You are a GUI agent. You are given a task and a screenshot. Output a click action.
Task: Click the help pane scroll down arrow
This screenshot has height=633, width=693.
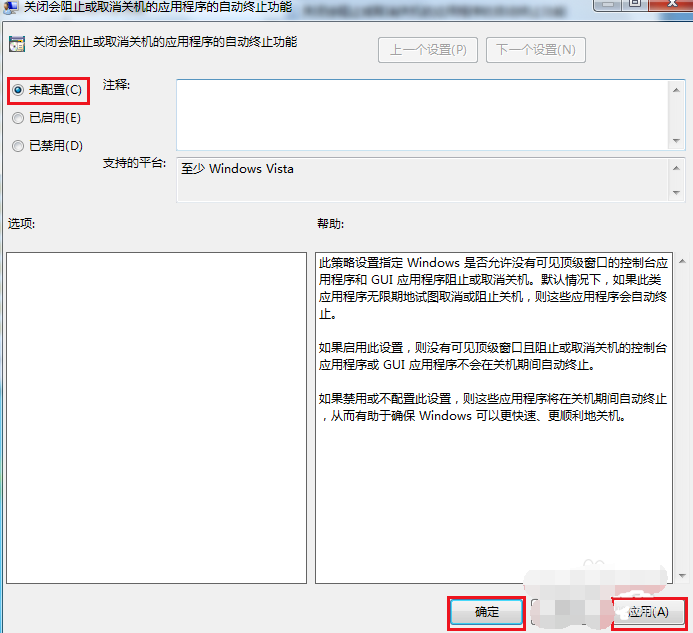tap(682, 576)
